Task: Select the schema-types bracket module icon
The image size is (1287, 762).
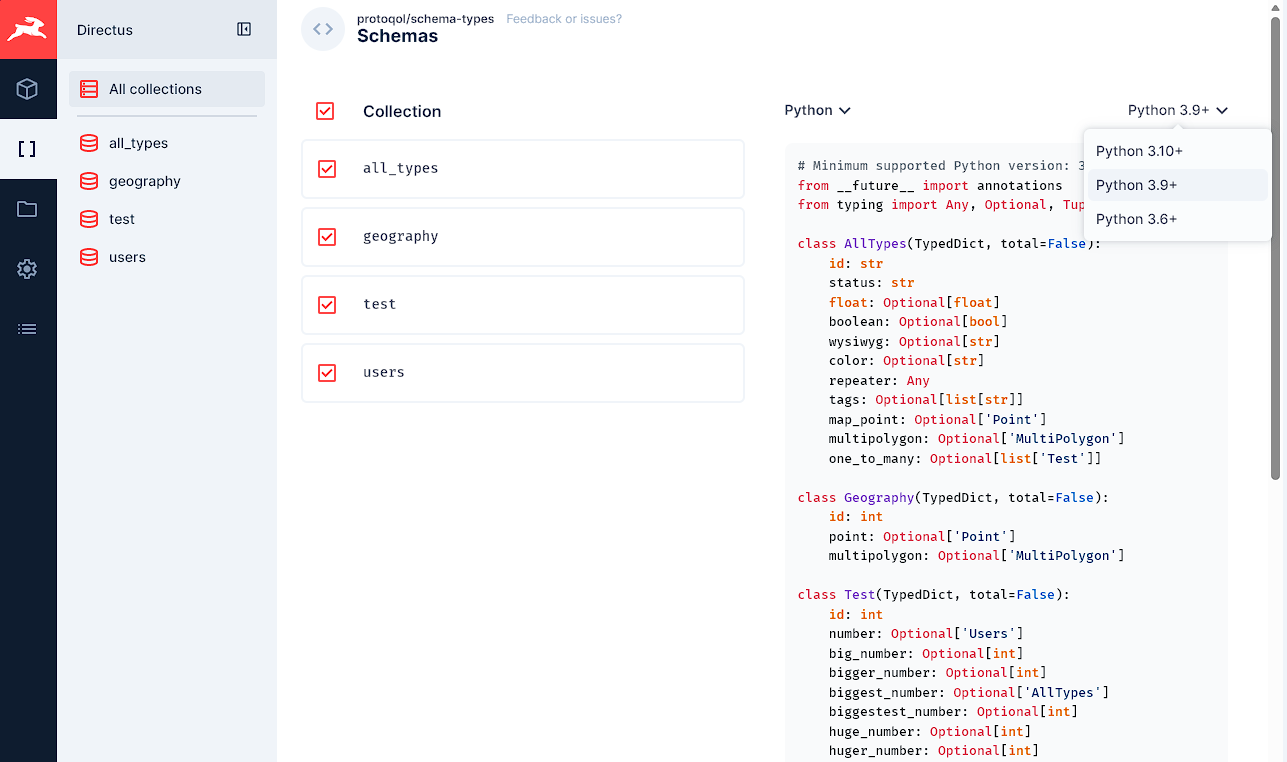Action: tap(28, 148)
